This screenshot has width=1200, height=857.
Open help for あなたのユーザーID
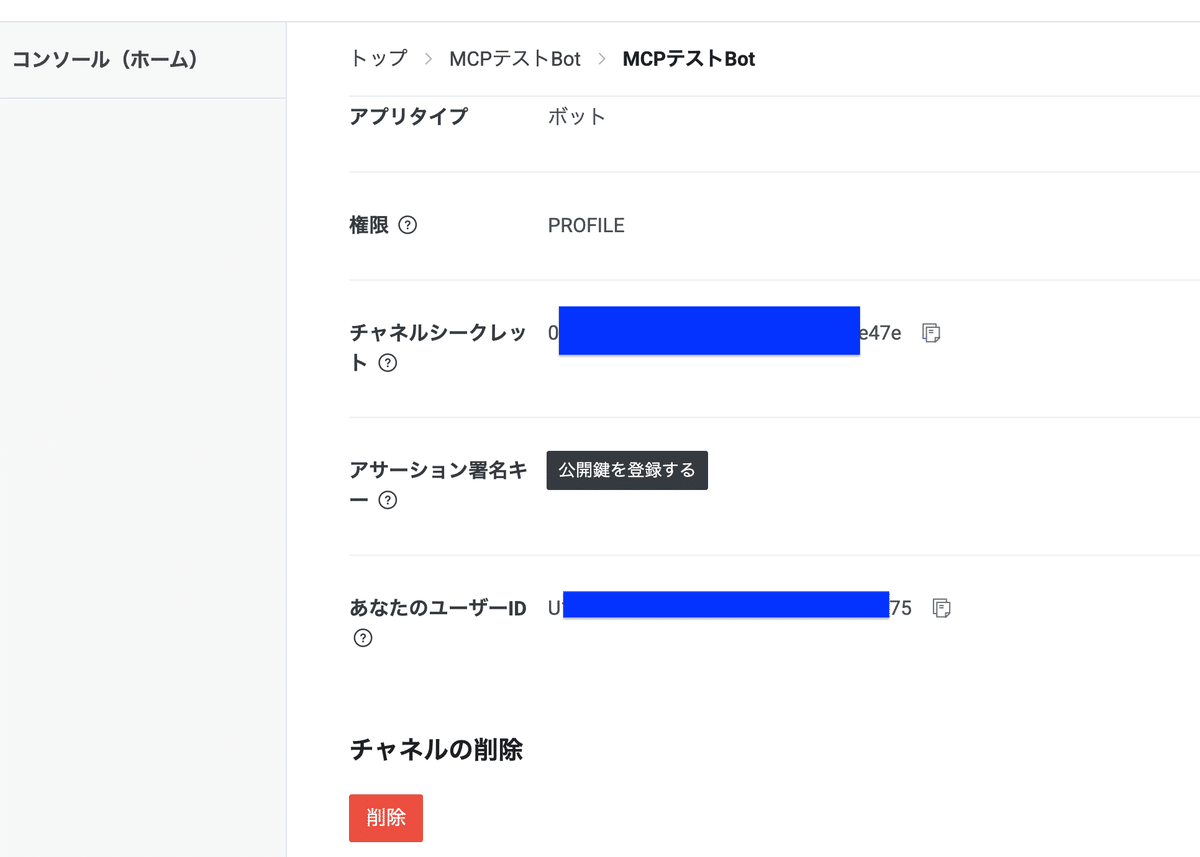[362, 637]
